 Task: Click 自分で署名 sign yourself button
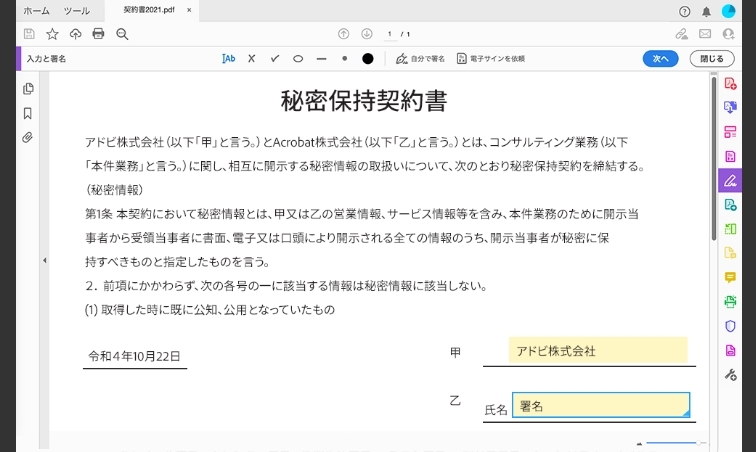420,59
